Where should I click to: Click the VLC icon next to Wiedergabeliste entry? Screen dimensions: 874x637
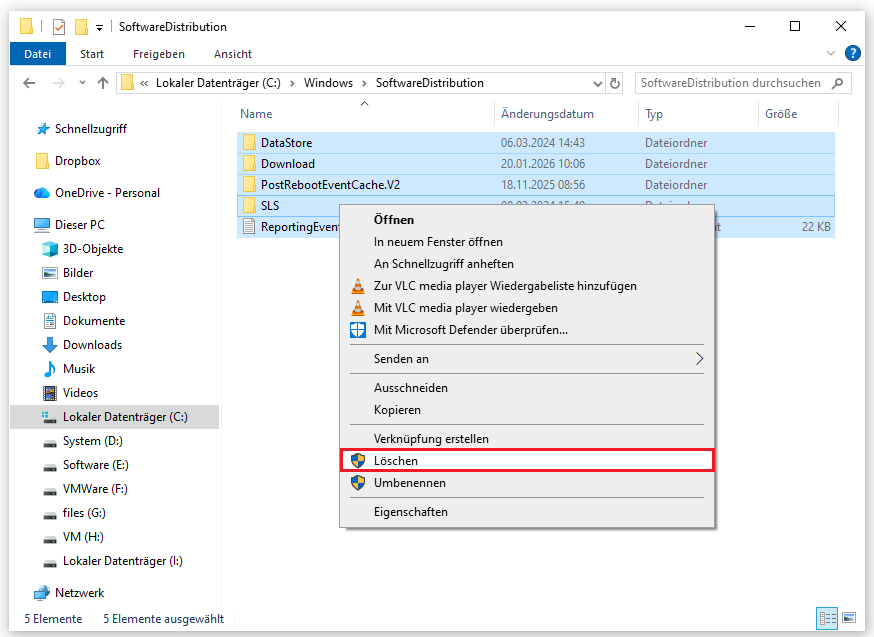pyautogui.click(x=358, y=285)
